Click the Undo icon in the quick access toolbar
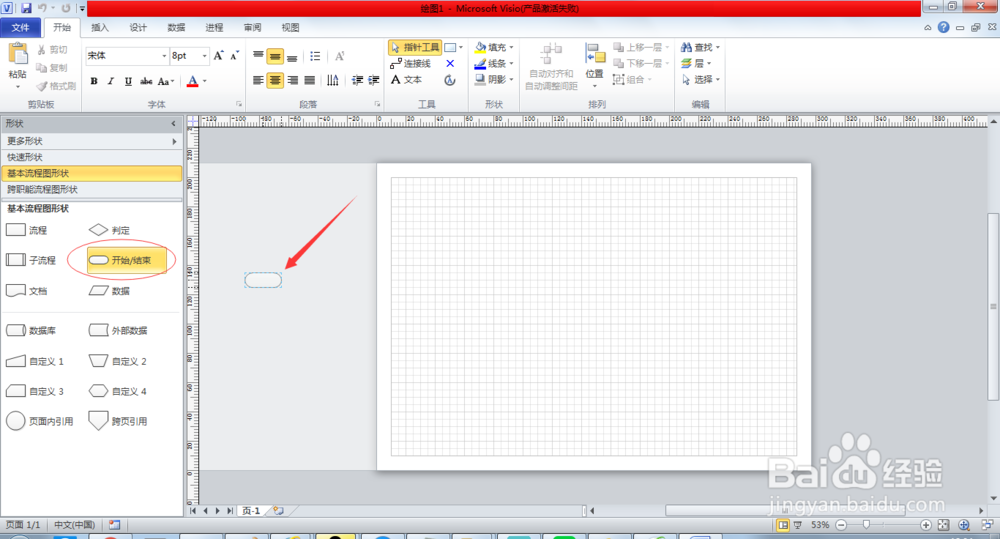1000x539 pixels. coord(42,8)
